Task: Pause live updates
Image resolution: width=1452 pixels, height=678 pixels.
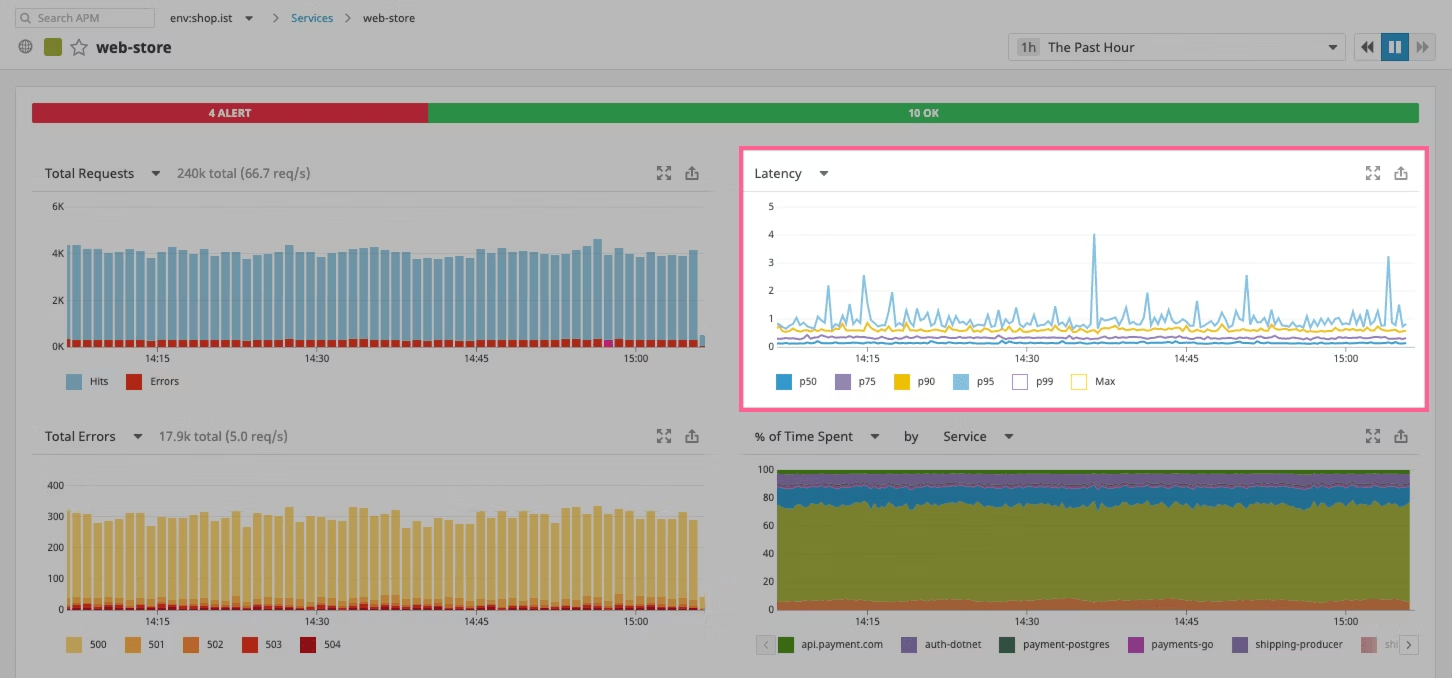Action: (x=1395, y=47)
